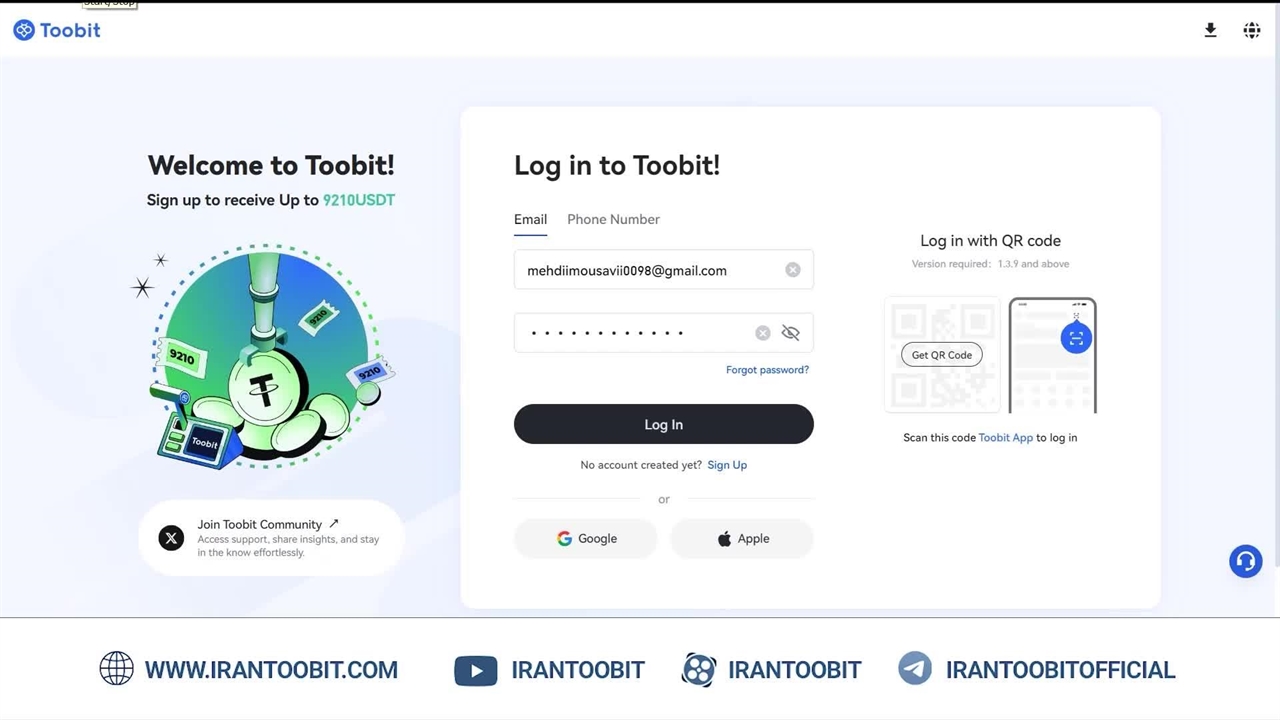This screenshot has width=1280, height=720.
Task: Clear the password field with X icon
Action: (x=763, y=333)
